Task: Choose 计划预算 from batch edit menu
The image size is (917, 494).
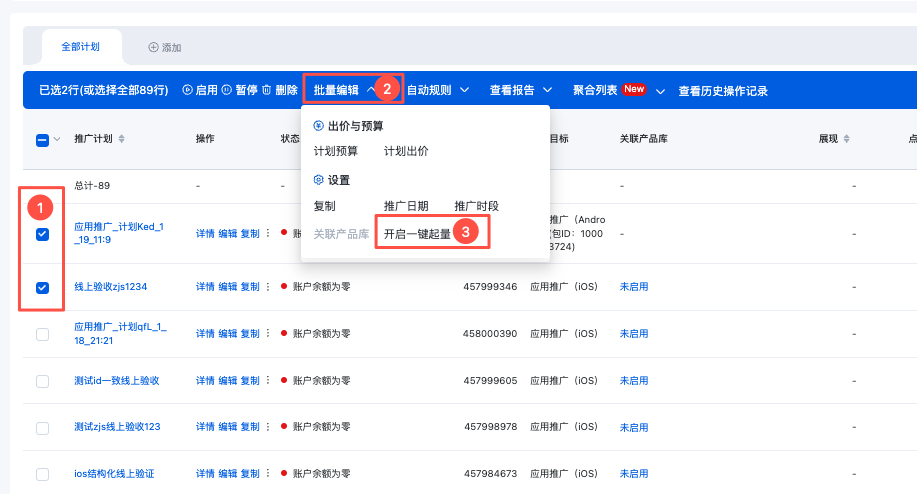Action: click(x=335, y=152)
